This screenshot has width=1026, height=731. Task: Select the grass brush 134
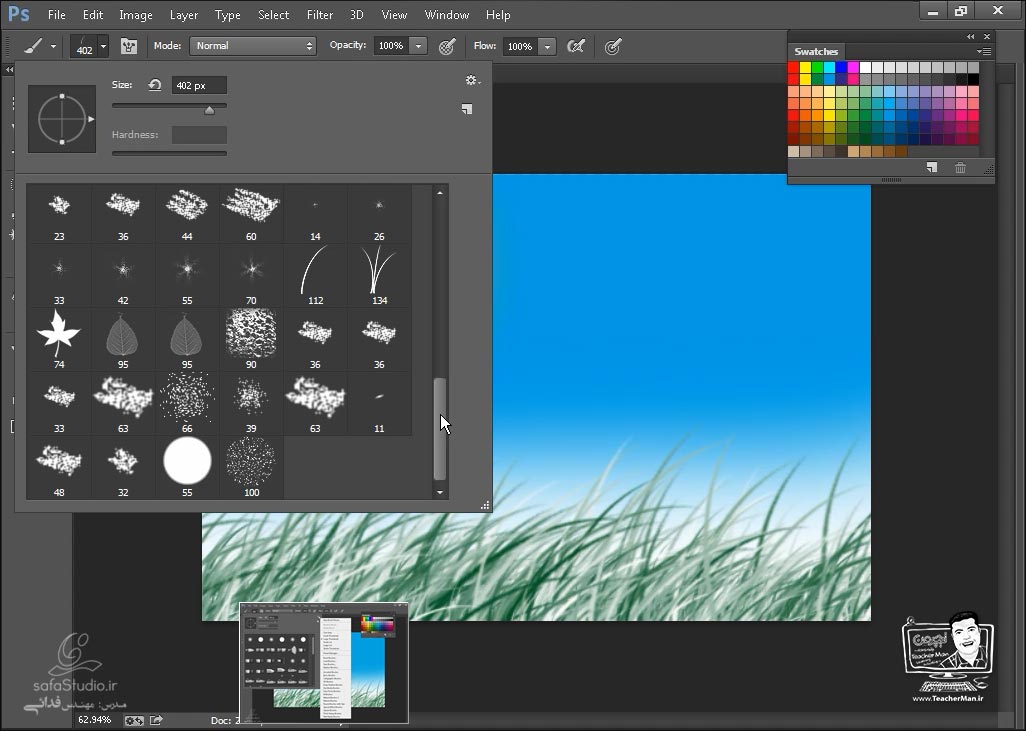(380, 276)
